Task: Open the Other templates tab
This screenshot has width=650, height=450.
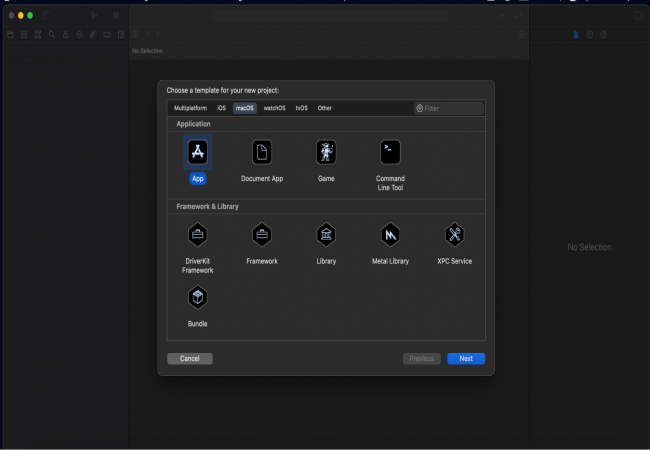Action: pos(325,108)
